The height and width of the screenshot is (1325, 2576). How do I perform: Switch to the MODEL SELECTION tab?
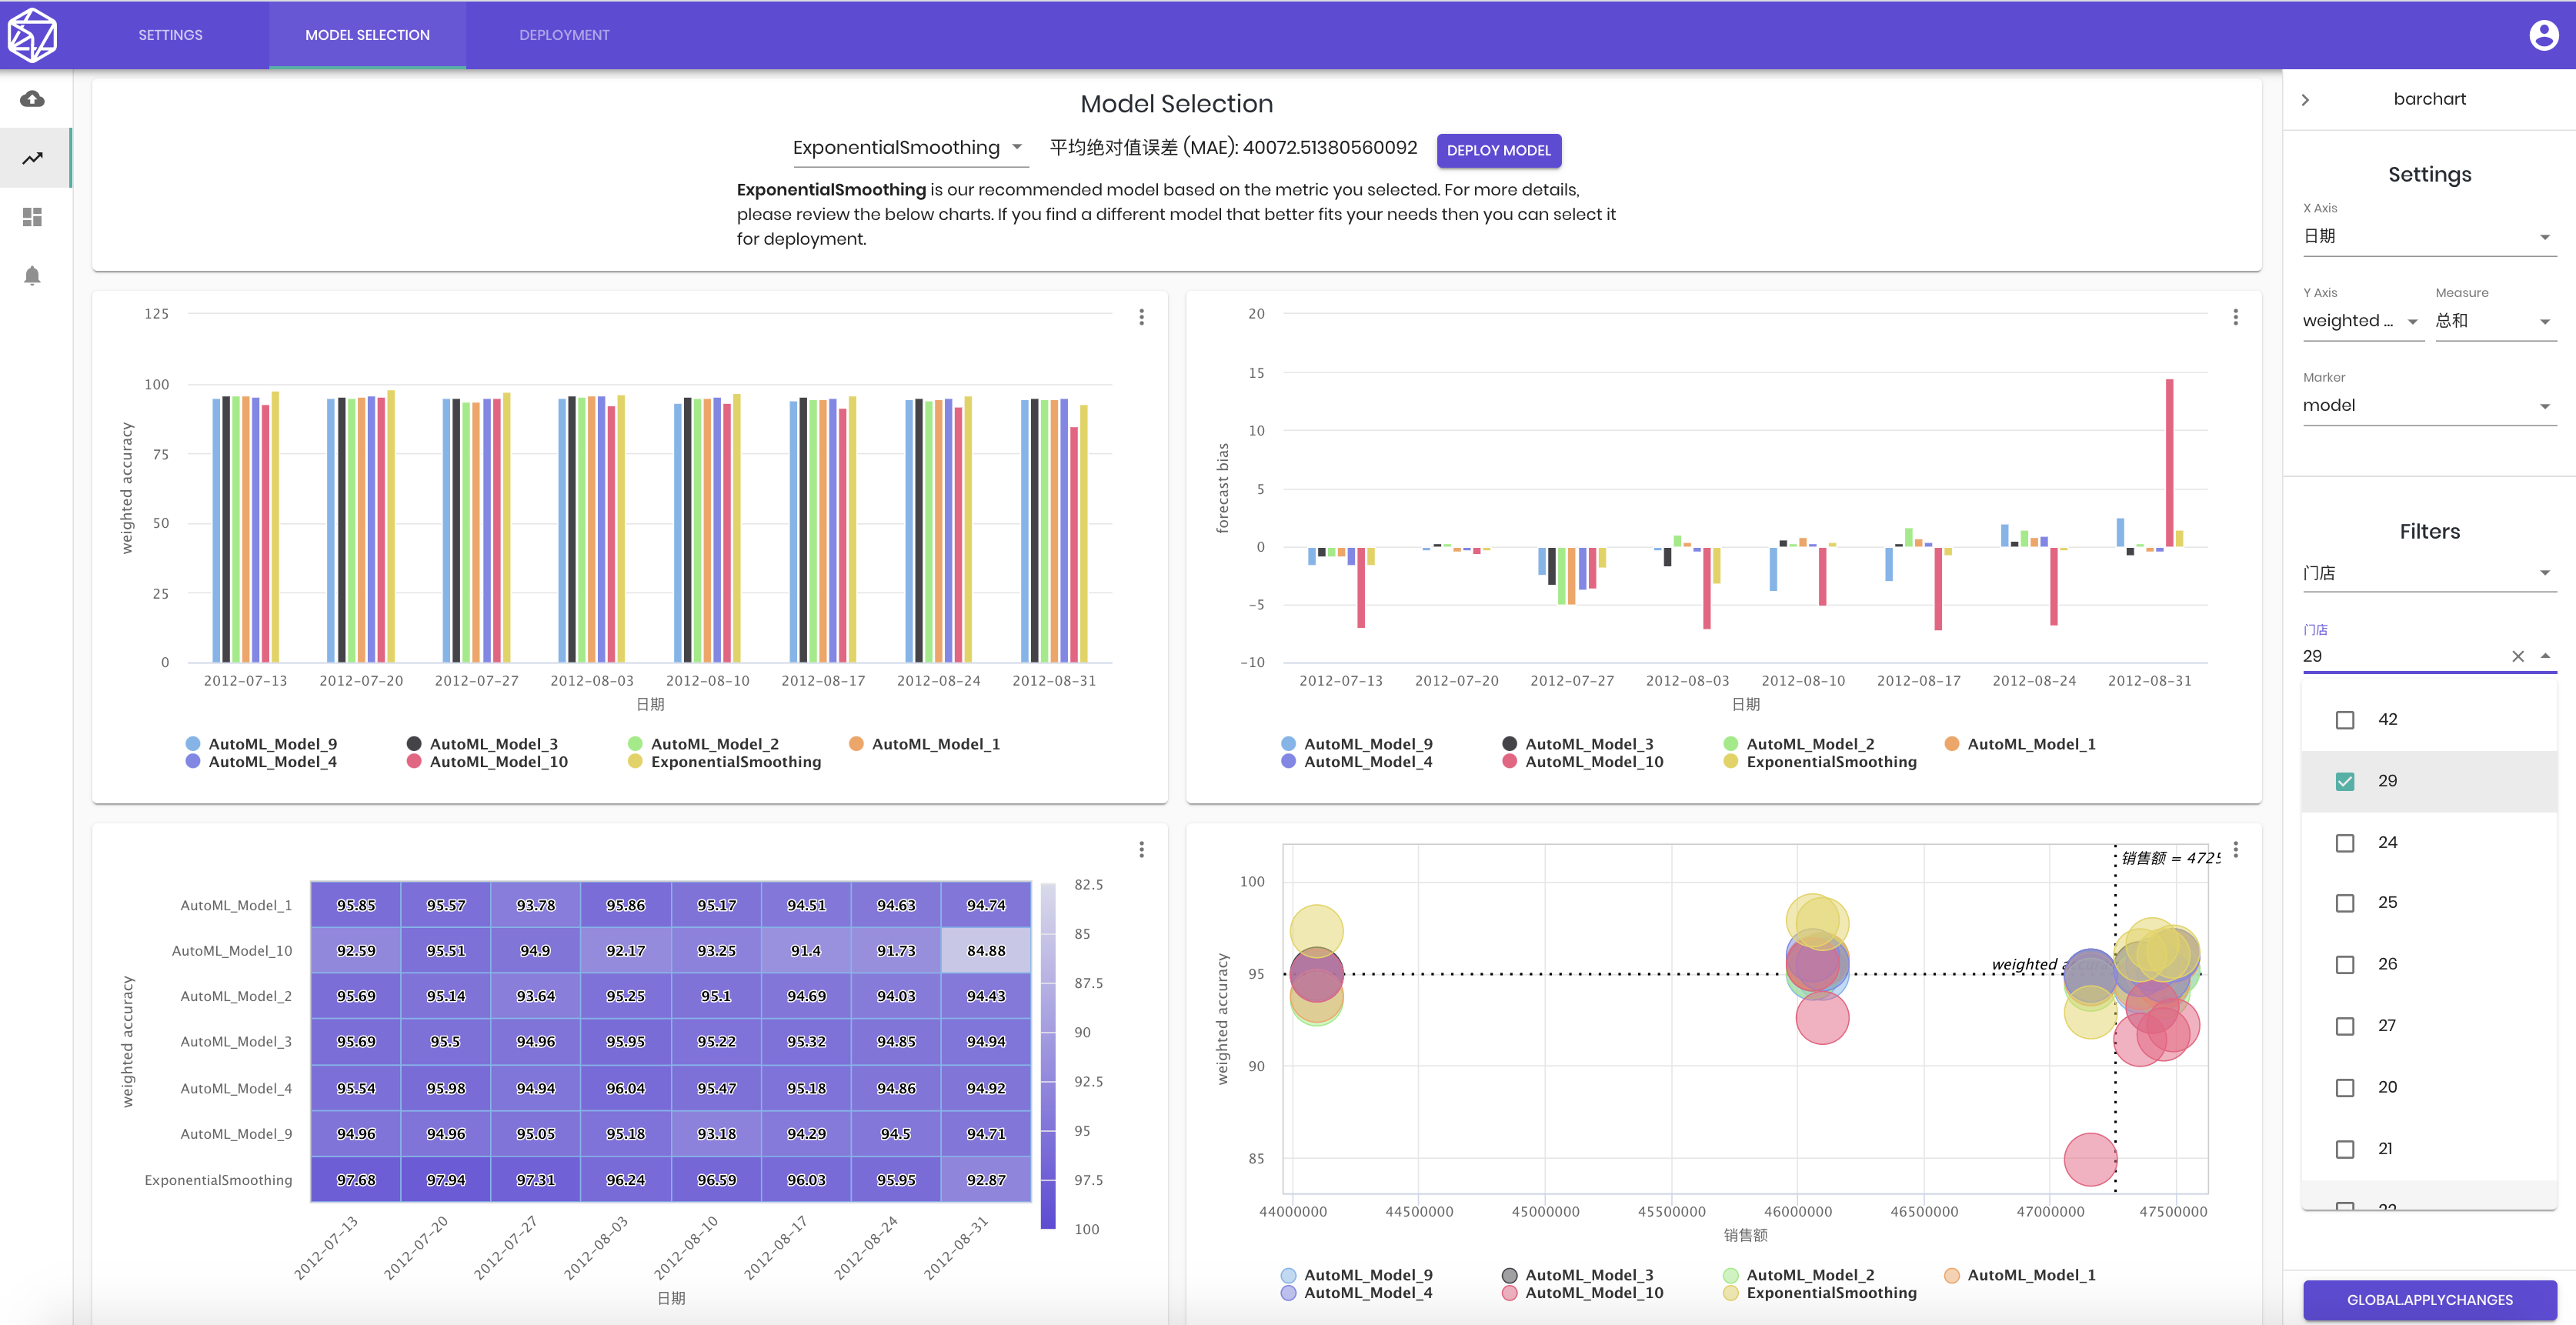coord(367,35)
